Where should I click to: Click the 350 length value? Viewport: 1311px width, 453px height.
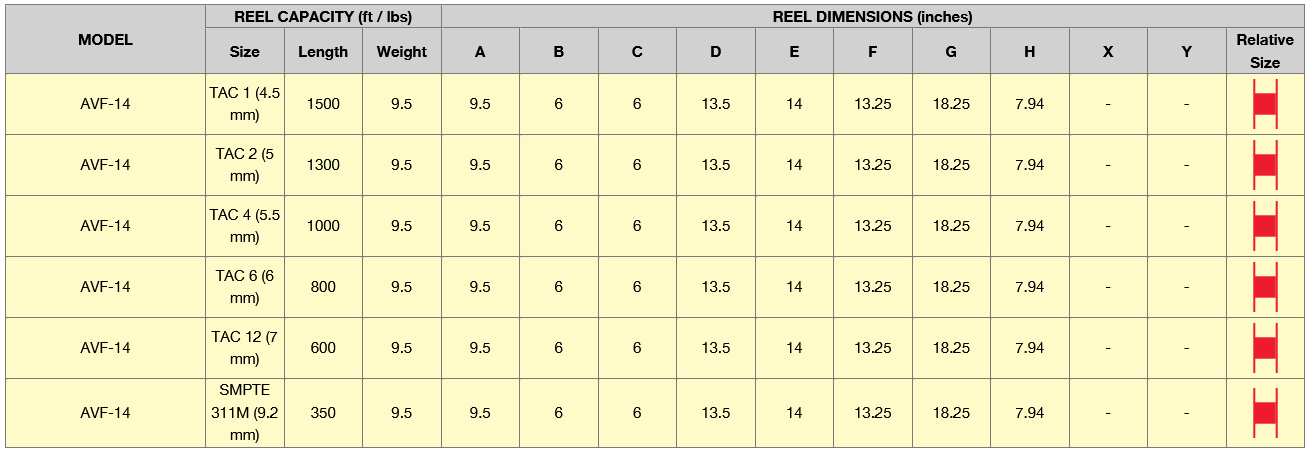pos(323,413)
